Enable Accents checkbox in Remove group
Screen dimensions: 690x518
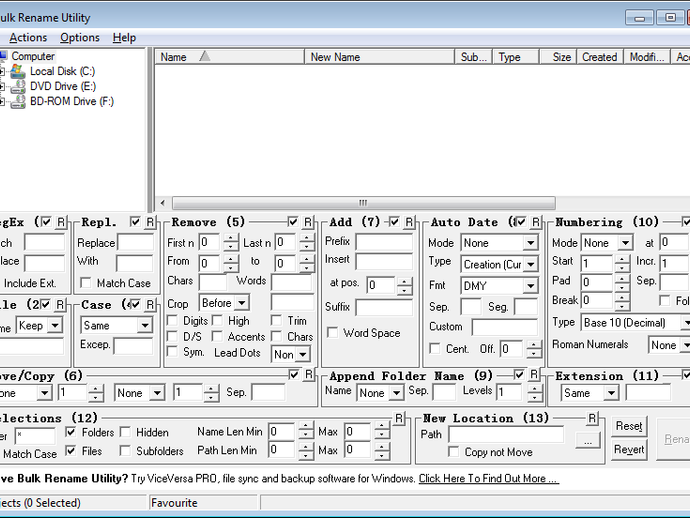217,336
